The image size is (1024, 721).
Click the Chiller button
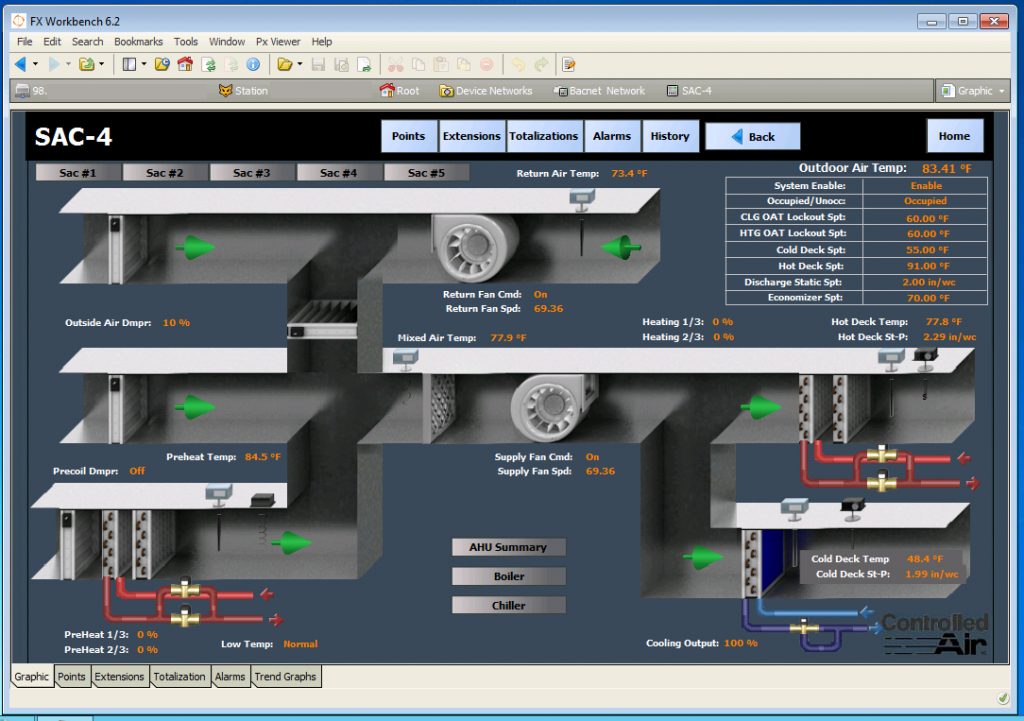(x=508, y=605)
